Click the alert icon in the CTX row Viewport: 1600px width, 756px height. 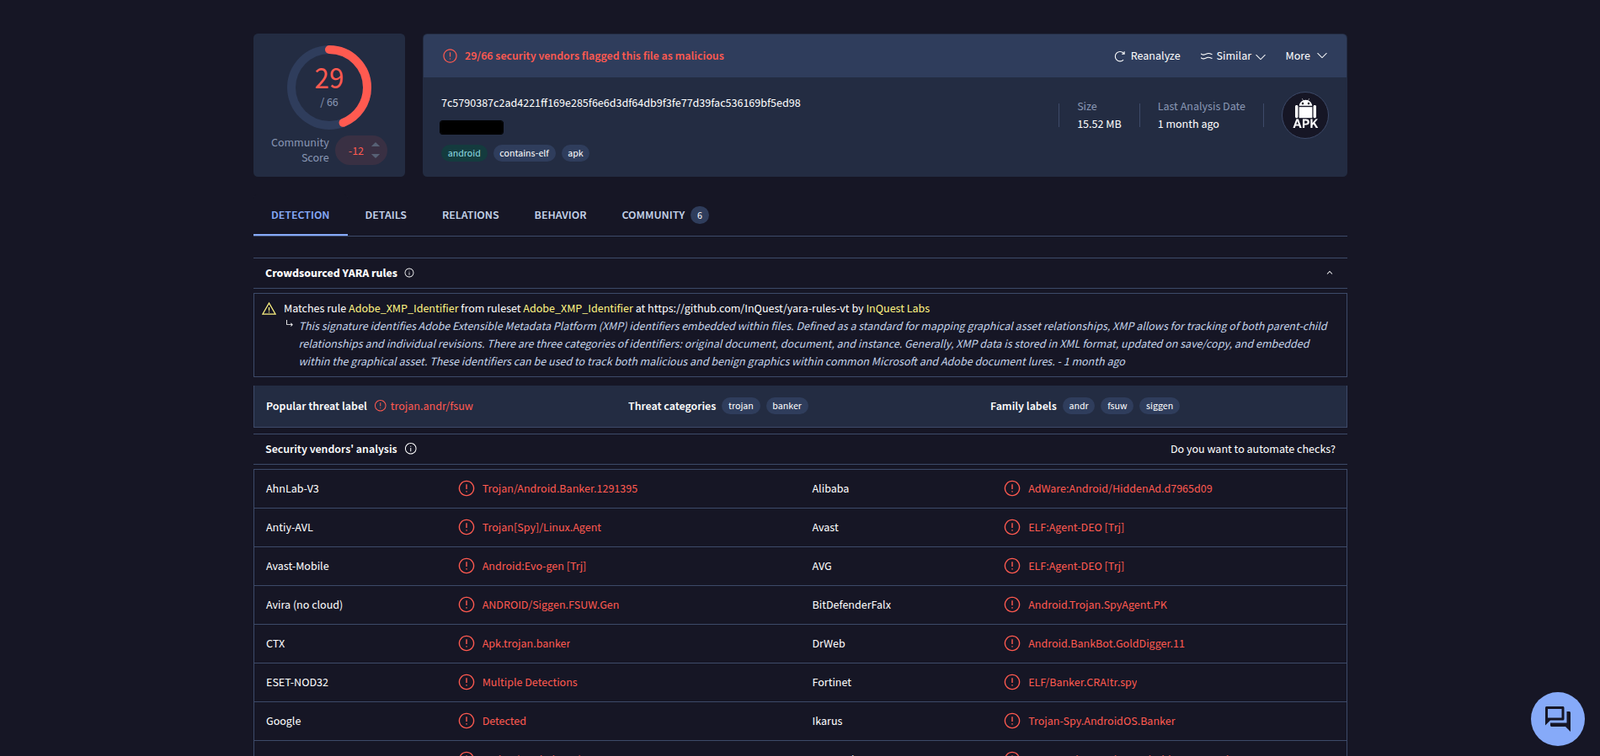pos(466,643)
